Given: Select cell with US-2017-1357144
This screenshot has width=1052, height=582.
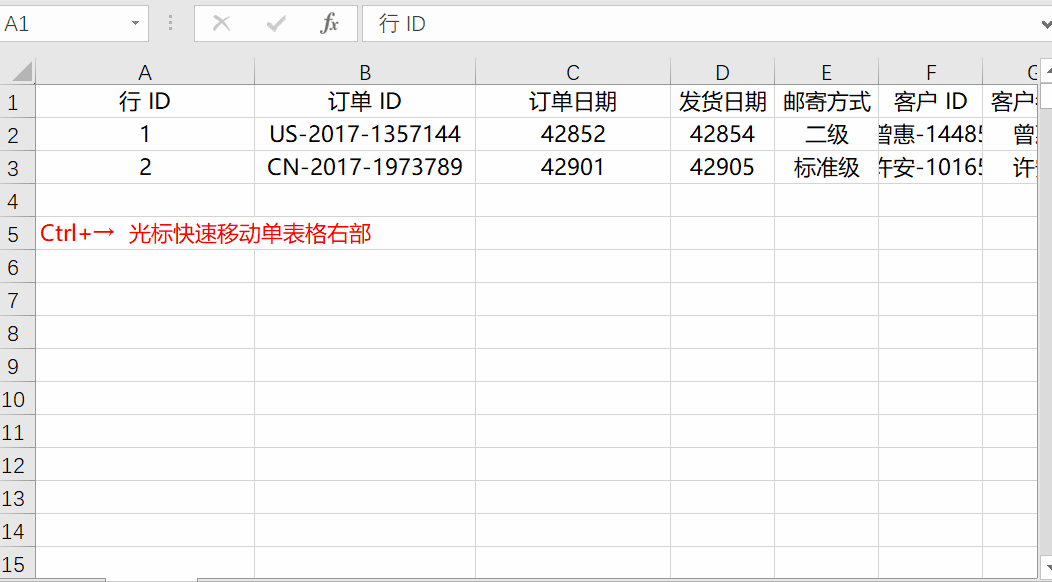Looking at the screenshot, I should [365, 134].
